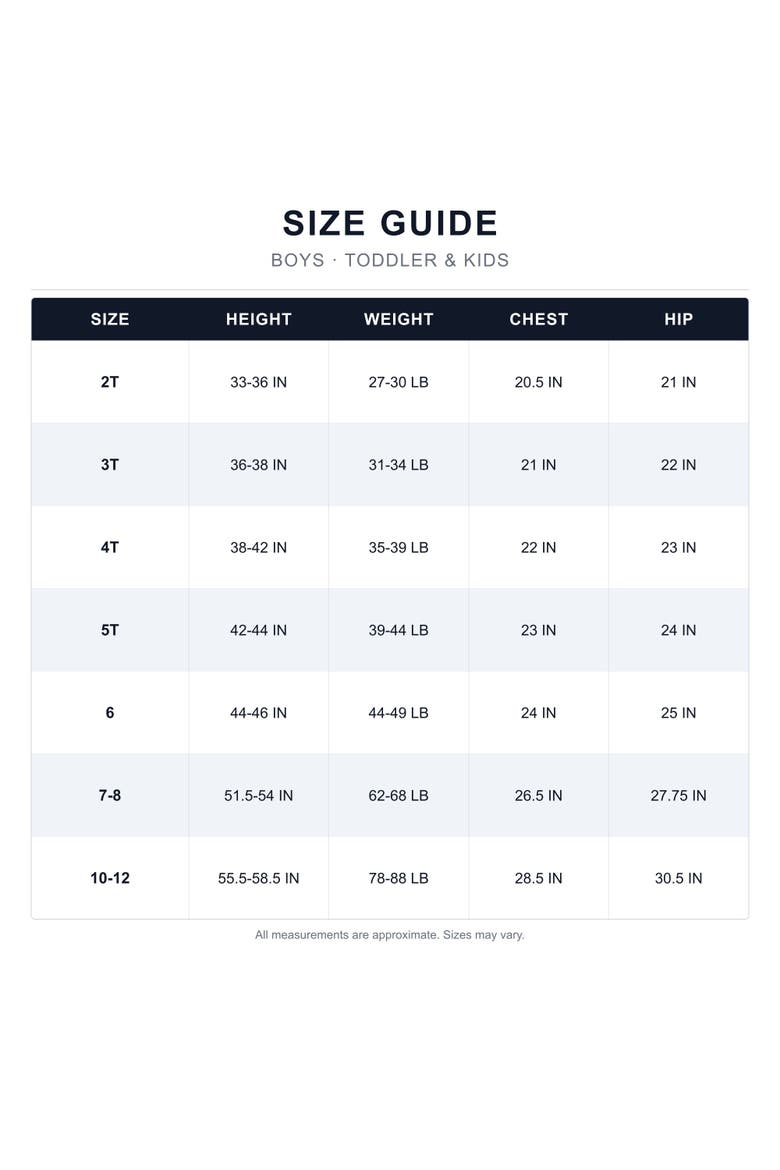Click the measurements are approximate footnote
The width and height of the screenshot is (780, 1170).
tap(390, 935)
